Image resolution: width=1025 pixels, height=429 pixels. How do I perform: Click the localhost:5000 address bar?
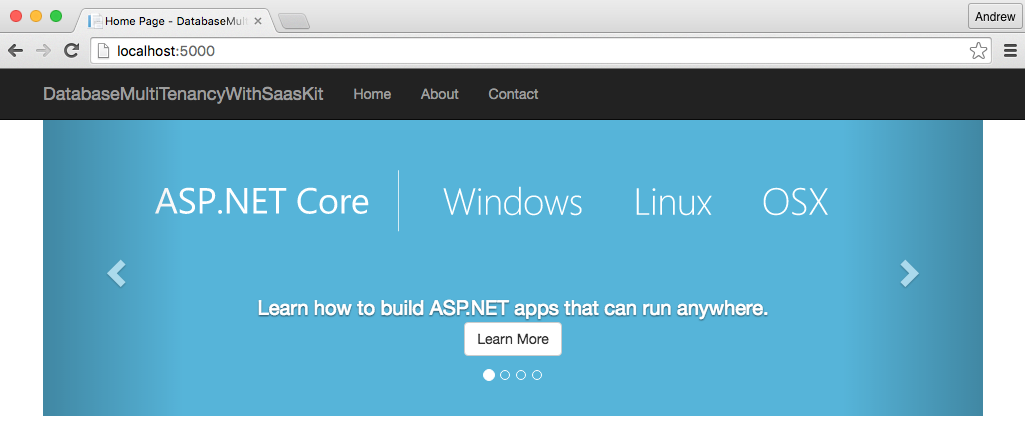click(x=541, y=50)
